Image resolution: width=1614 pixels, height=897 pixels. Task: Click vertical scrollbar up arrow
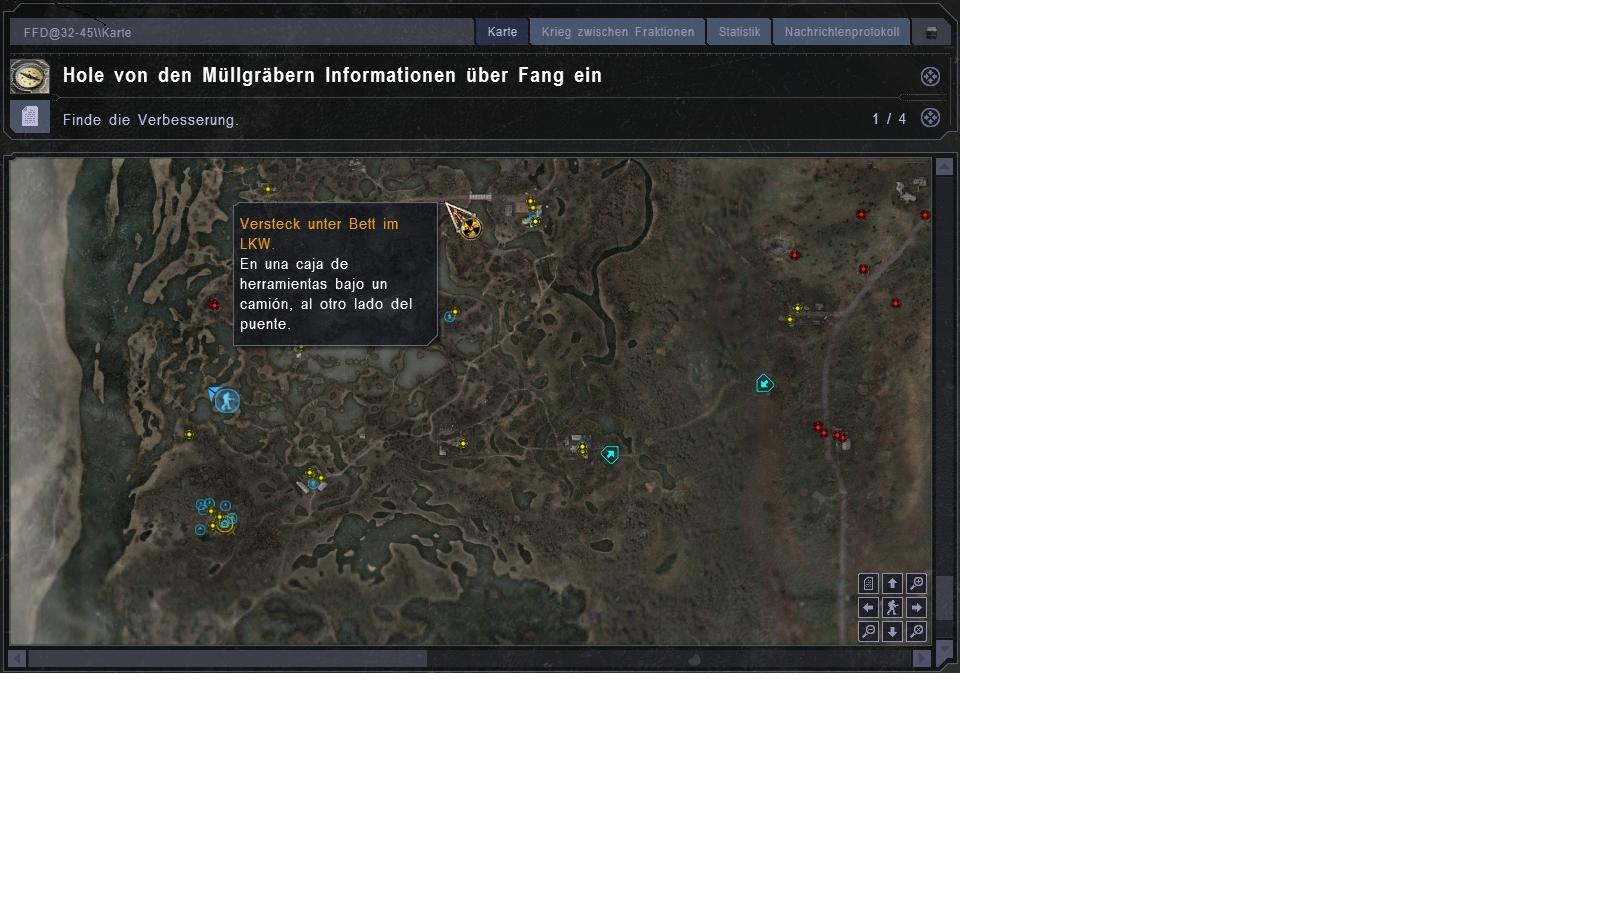944,166
